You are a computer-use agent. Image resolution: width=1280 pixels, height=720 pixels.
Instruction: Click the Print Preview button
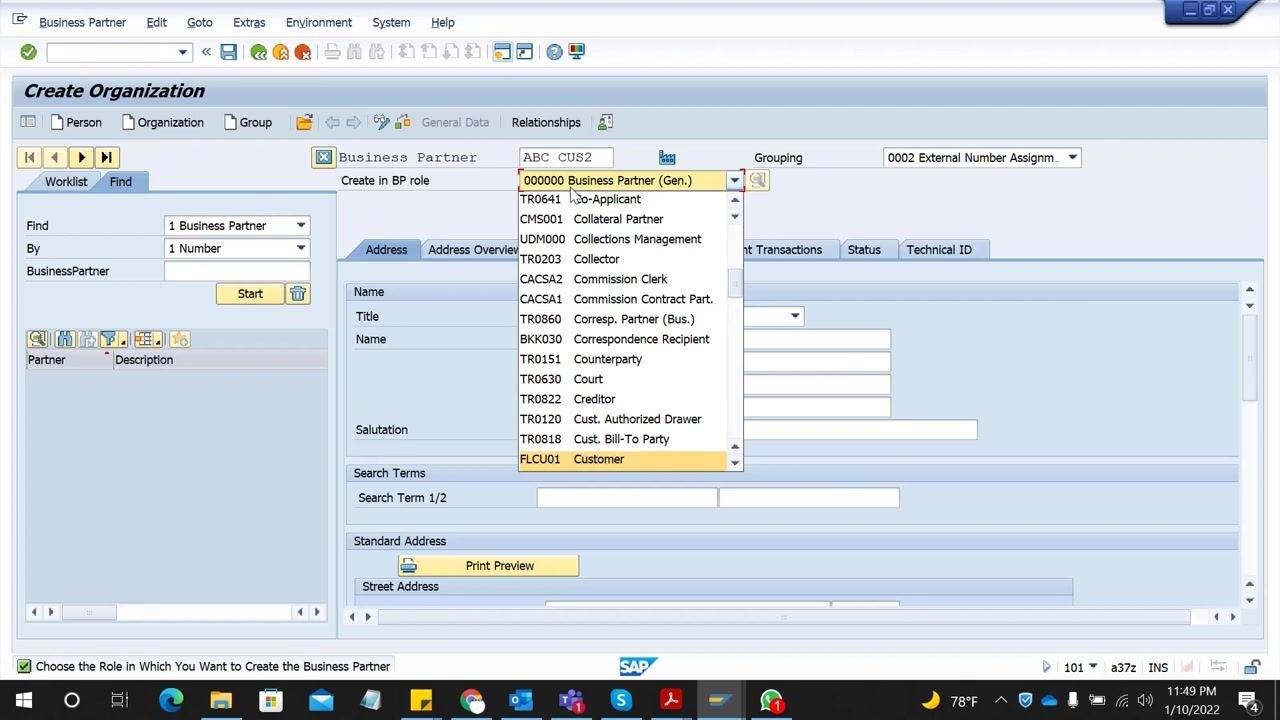coord(488,566)
